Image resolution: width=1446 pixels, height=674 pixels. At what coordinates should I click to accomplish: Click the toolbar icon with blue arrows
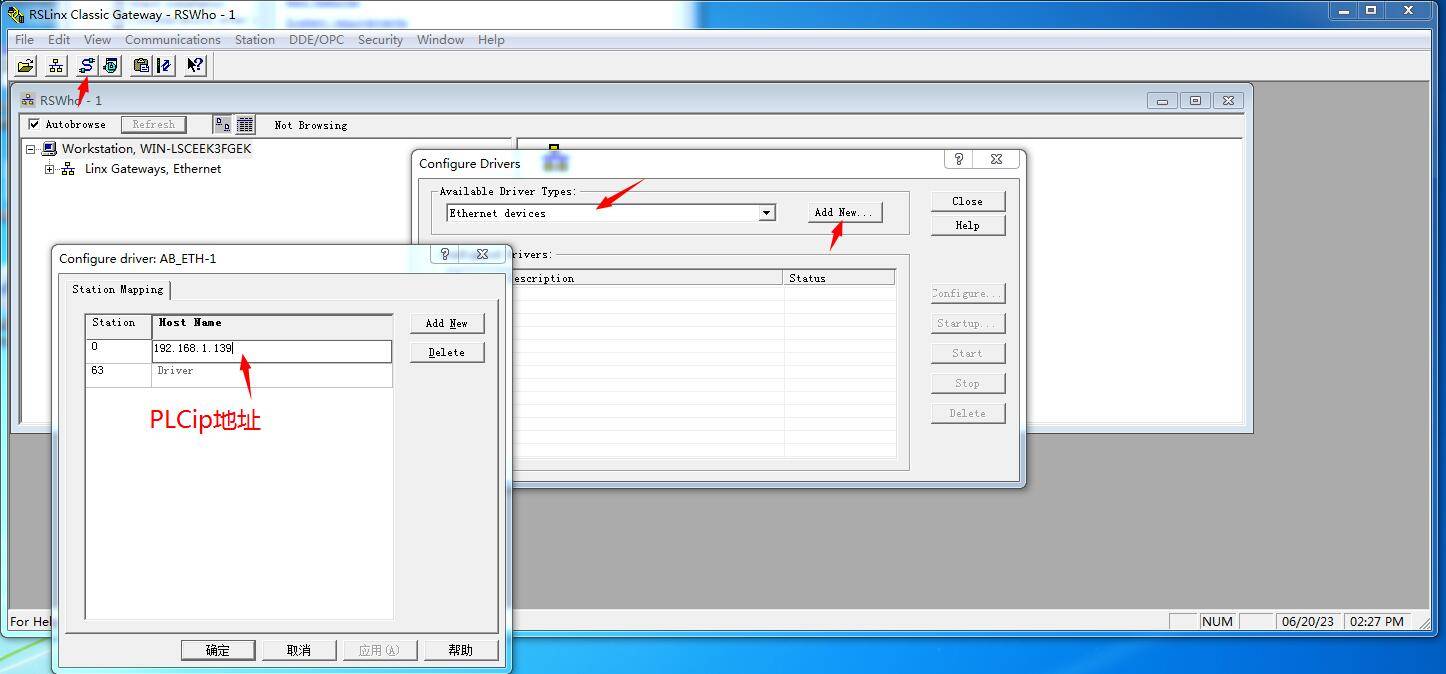point(165,66)
